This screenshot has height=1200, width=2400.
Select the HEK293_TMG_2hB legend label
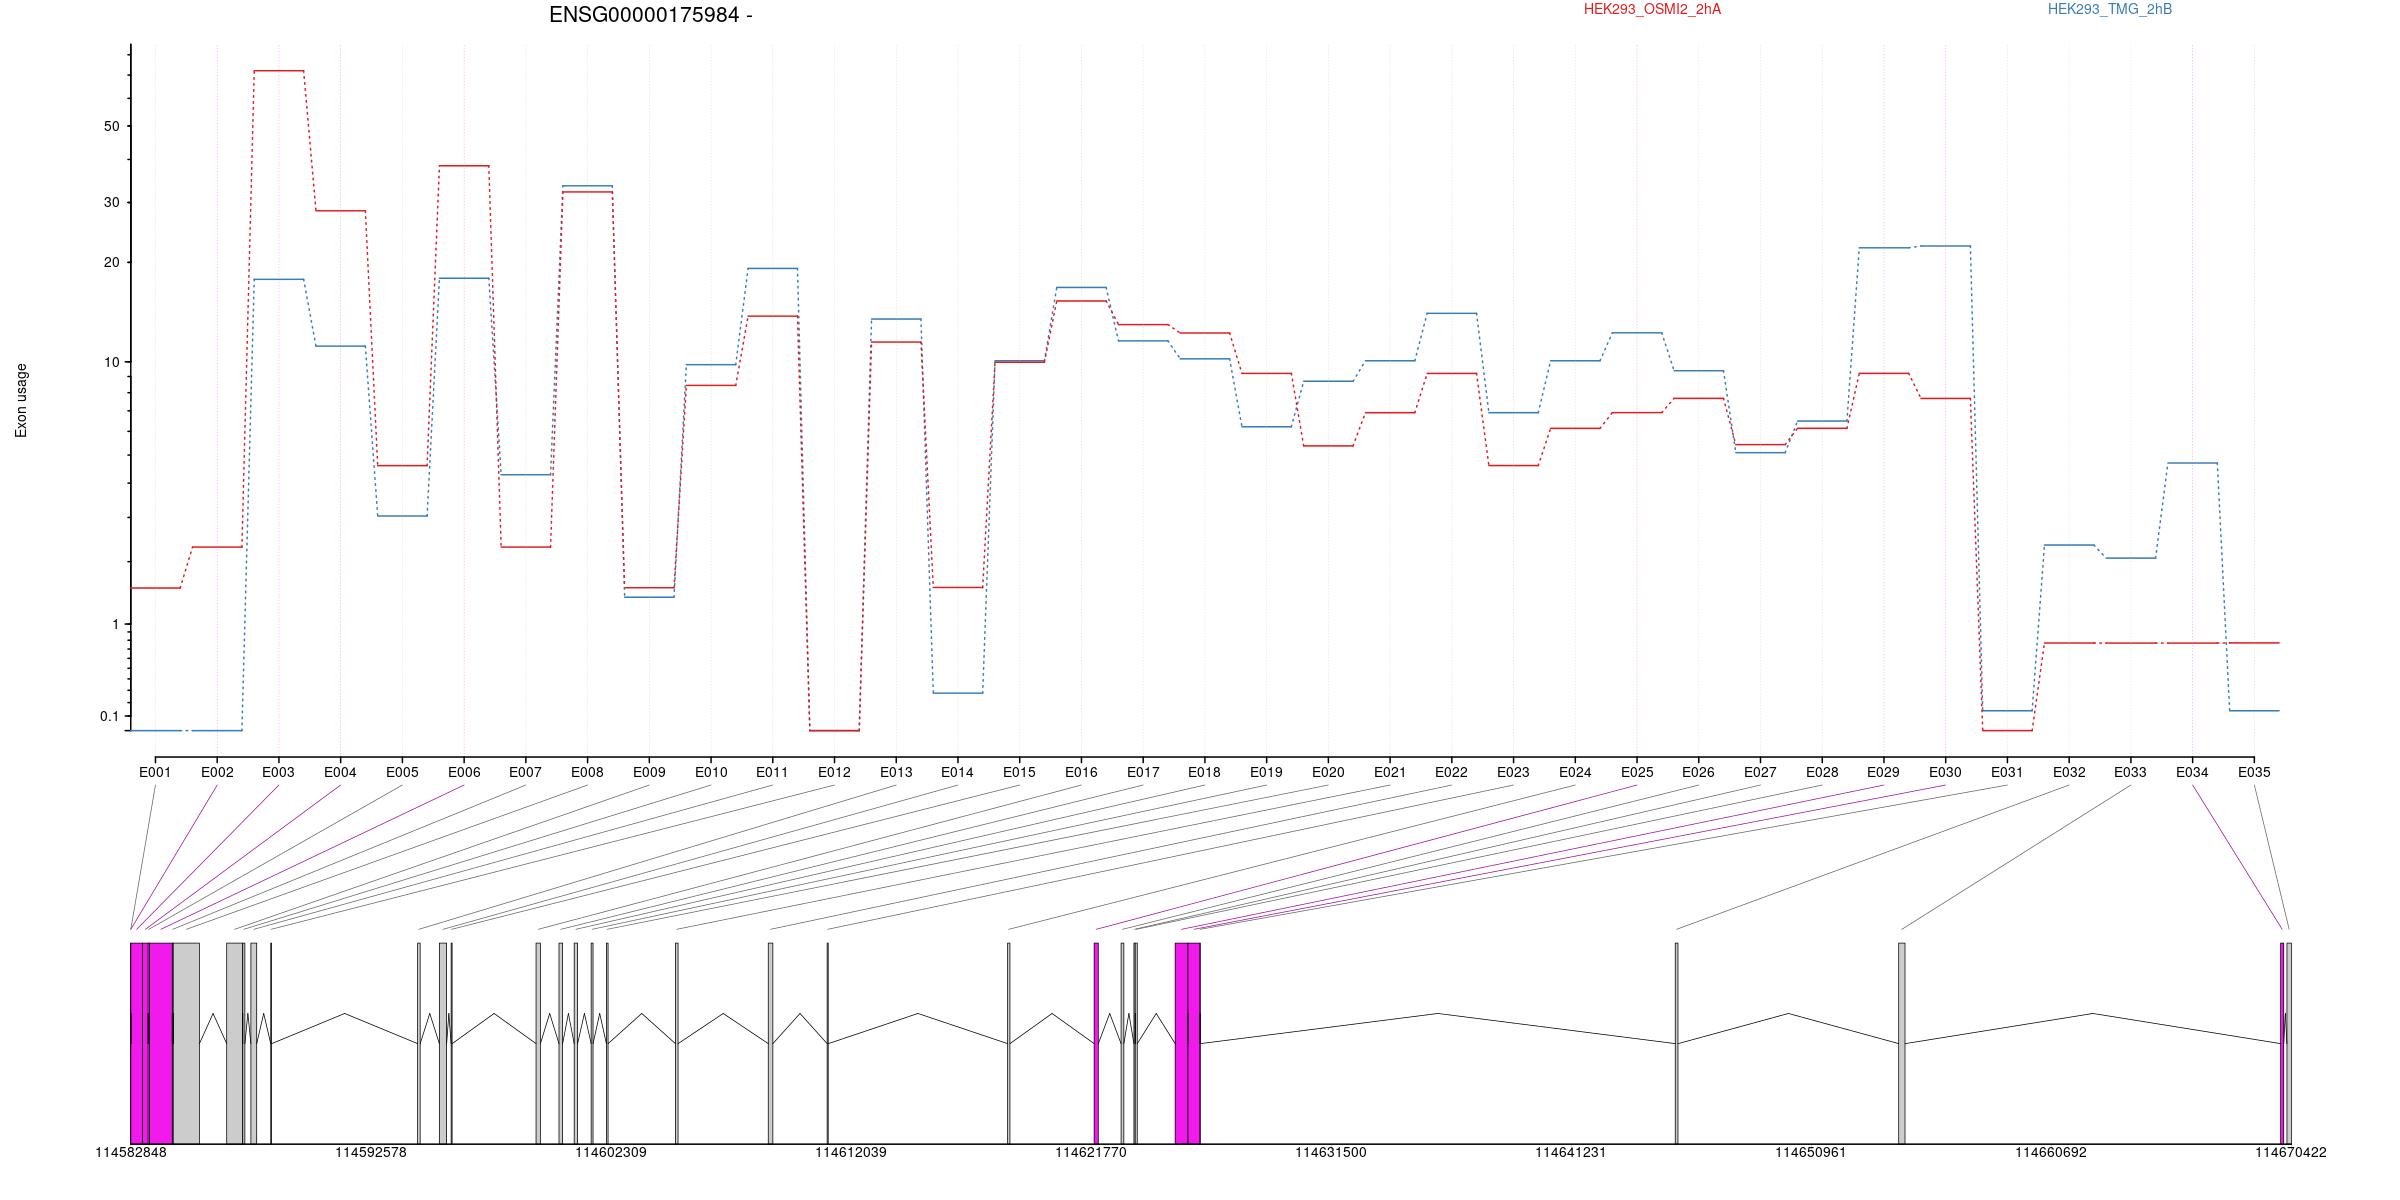coord(2110,9)
